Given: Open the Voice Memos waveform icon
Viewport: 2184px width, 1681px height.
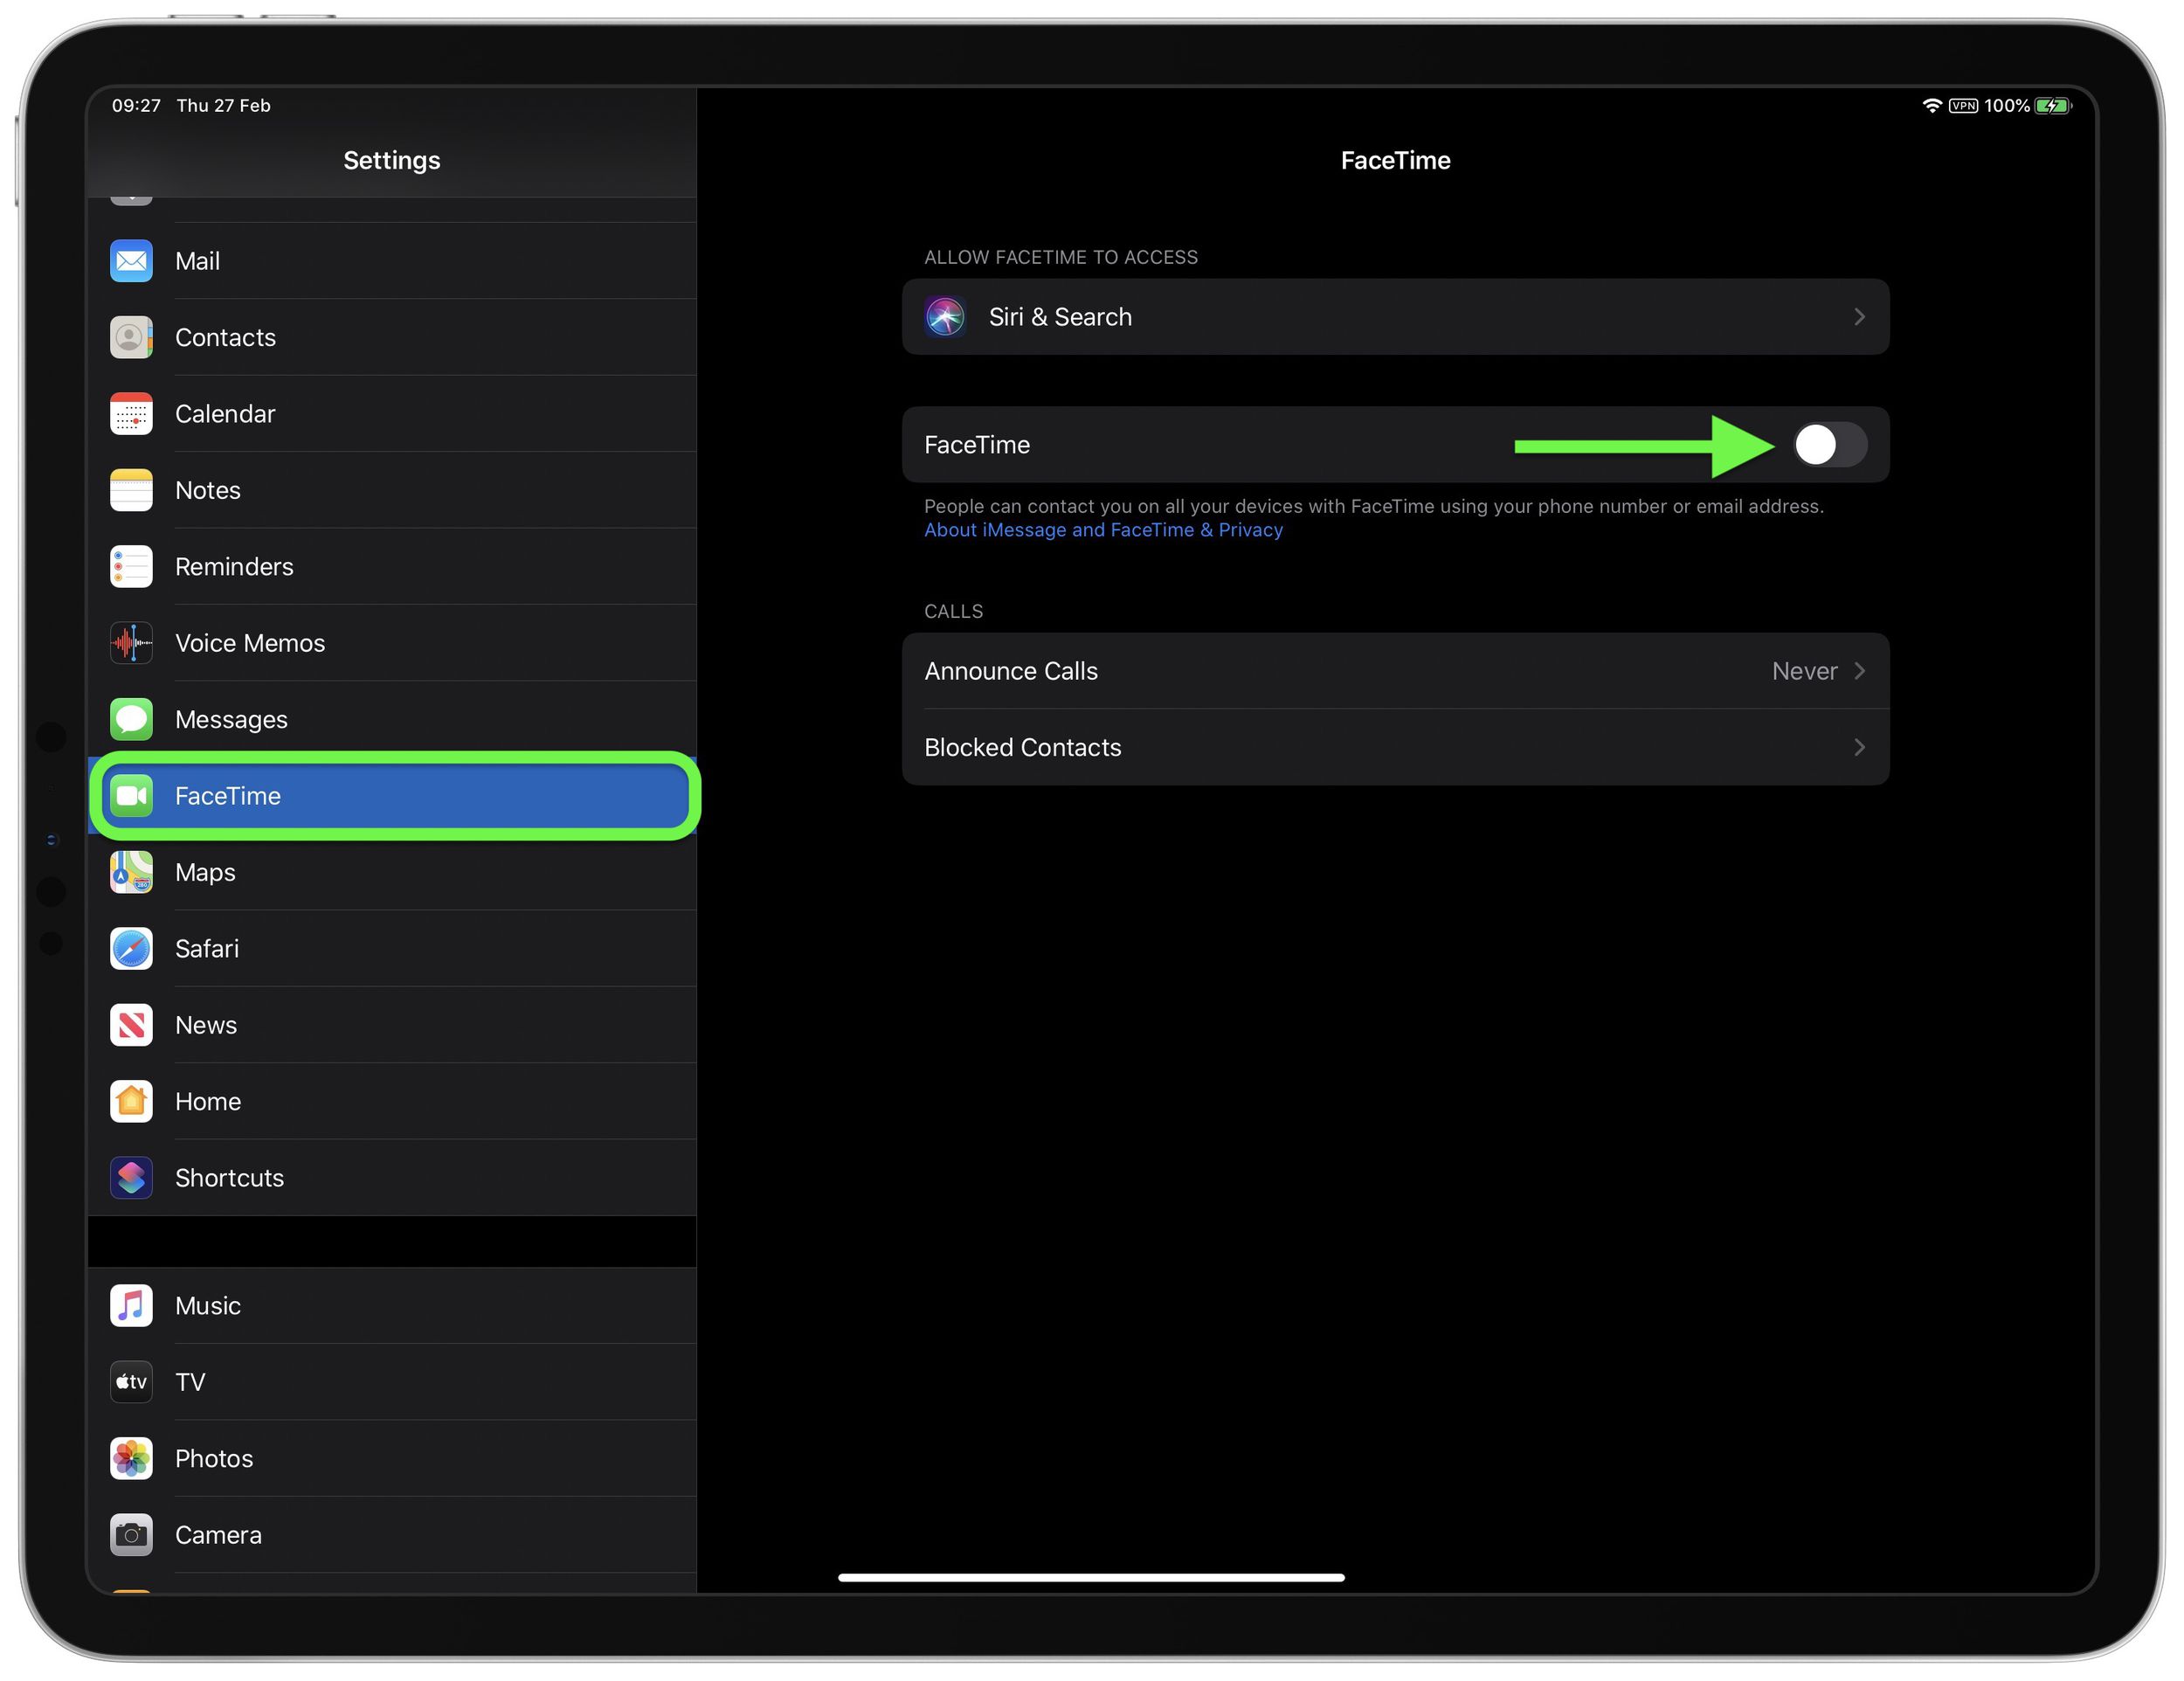Looking at the screenshot, I should [131, 643].
